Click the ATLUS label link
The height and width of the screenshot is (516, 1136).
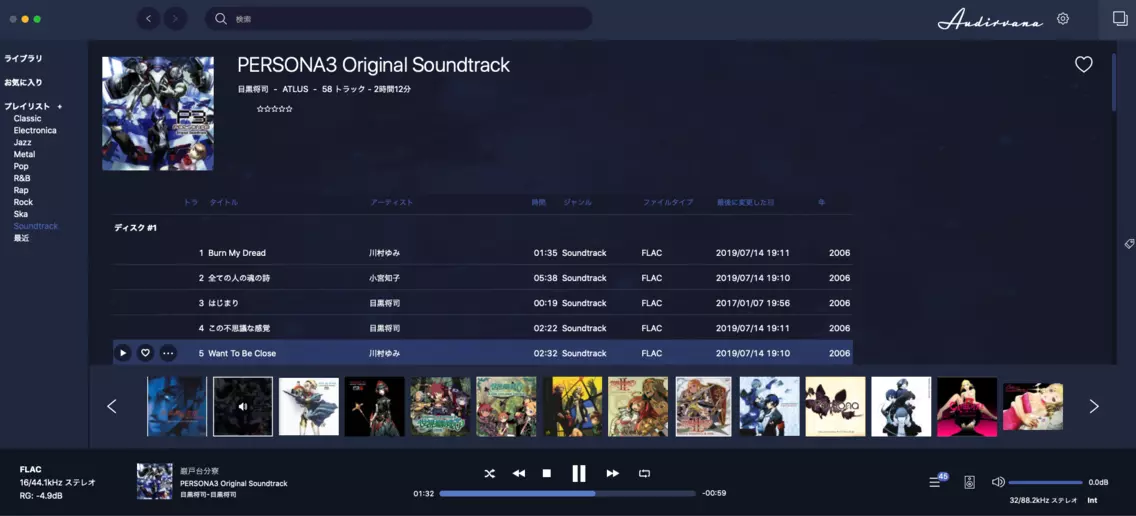tap(295, 89)
